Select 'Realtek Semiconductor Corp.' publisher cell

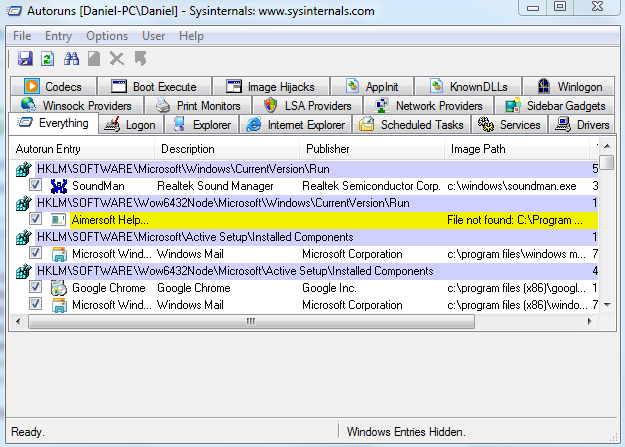(371, 186)
